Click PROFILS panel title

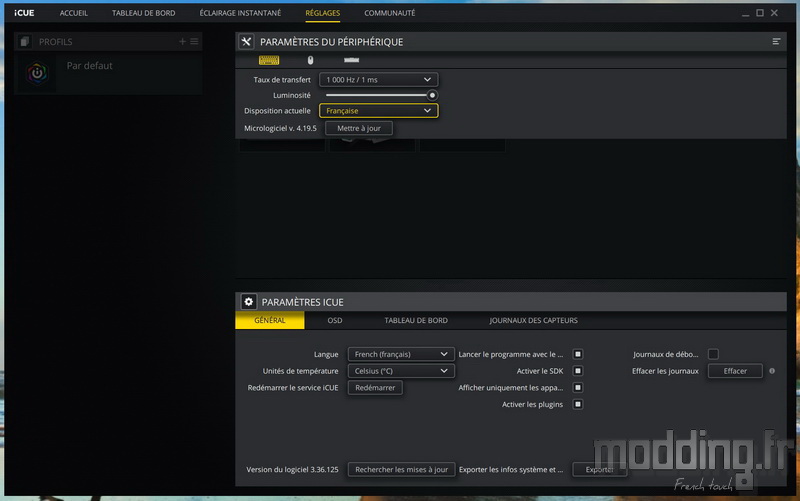[56, 42]
